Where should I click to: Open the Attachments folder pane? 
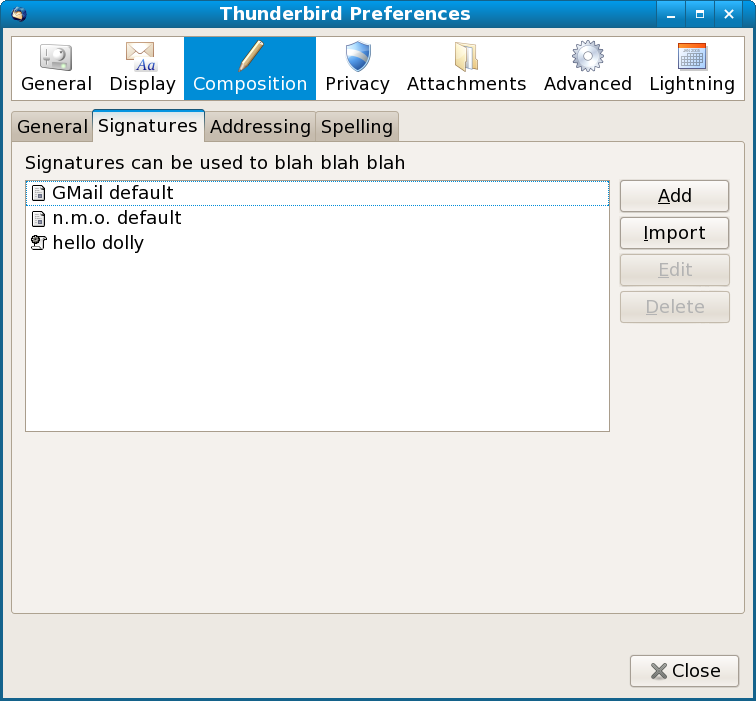pos(466,68)
